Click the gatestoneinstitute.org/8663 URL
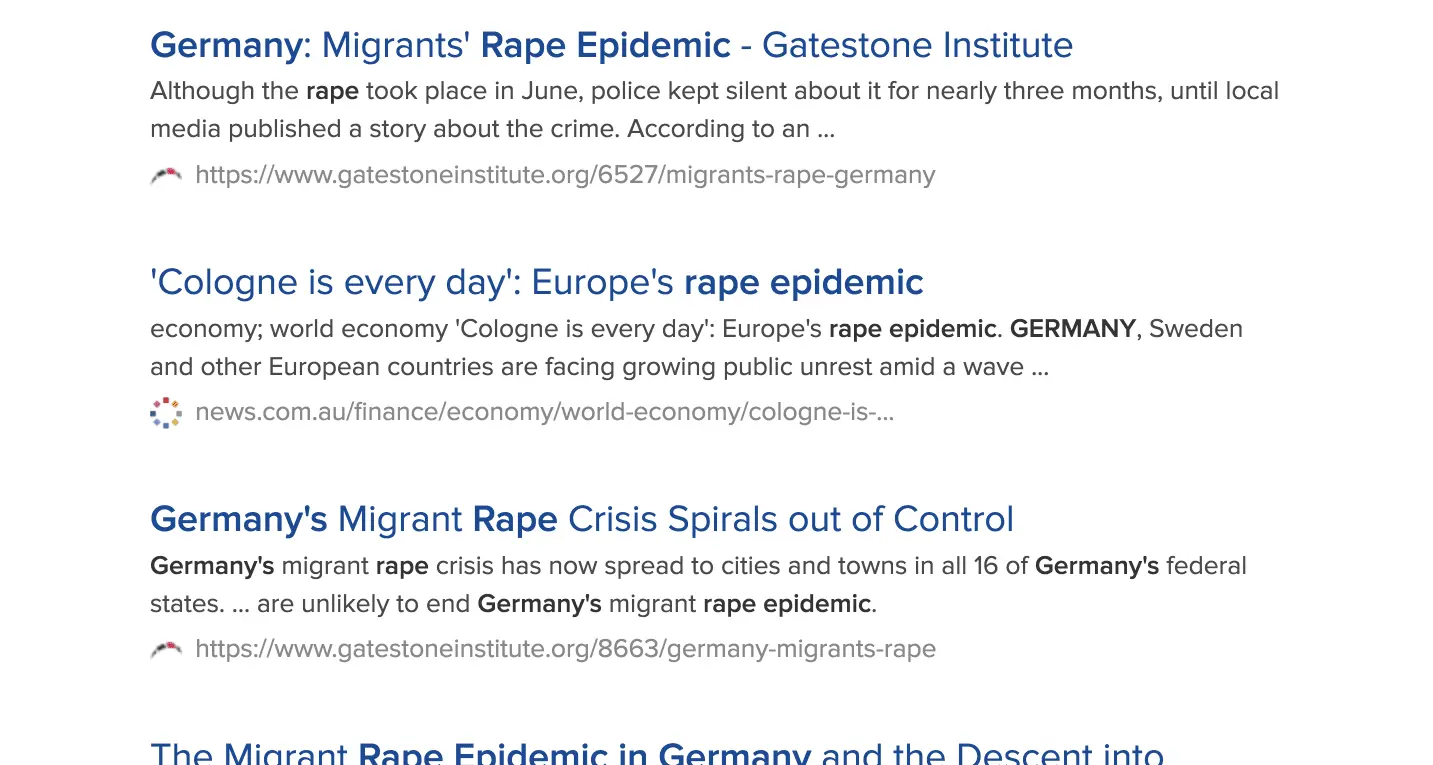 click(565, 649)
